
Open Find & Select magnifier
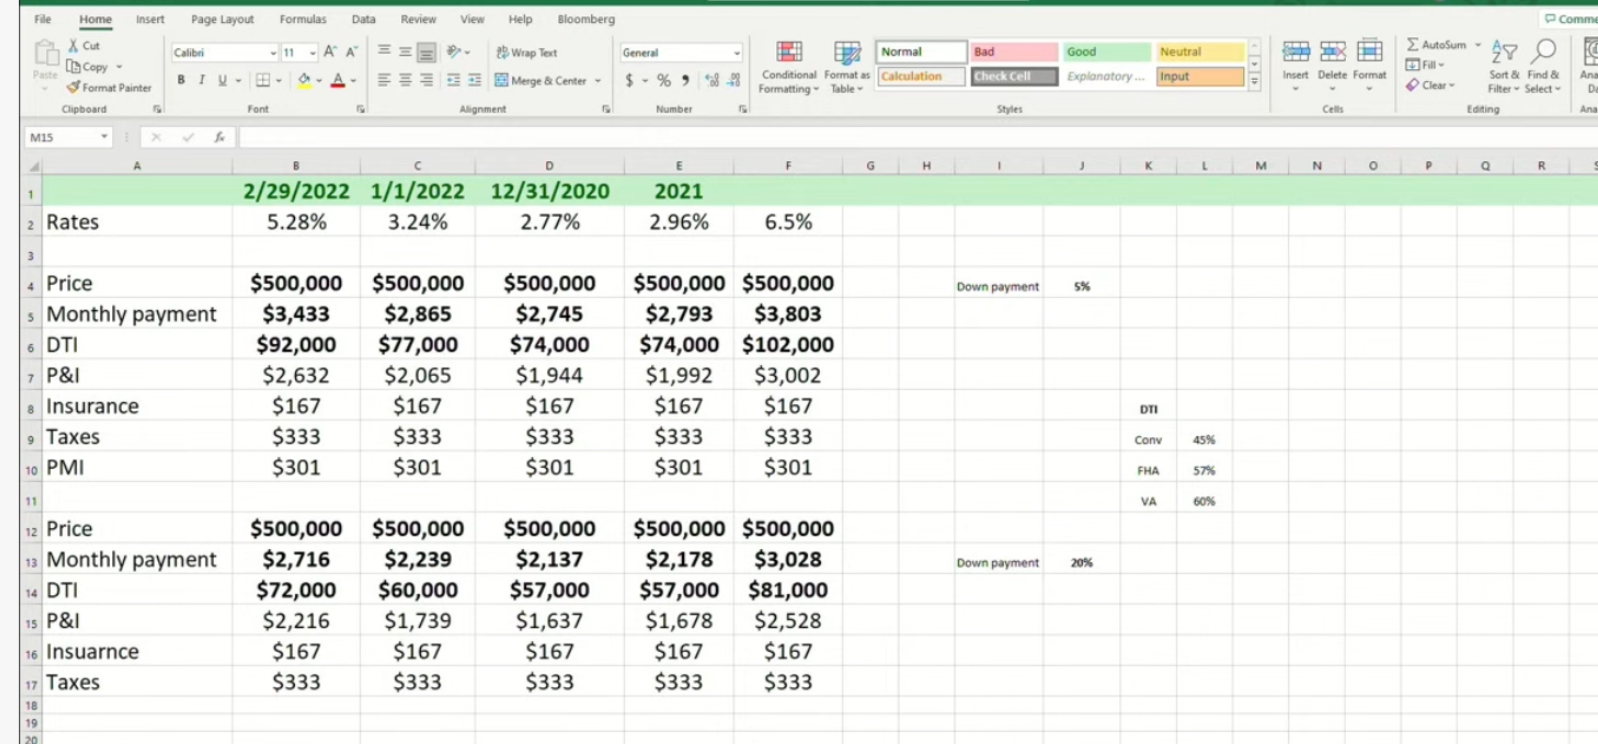pyautogui.click(x=1543, y=67)
